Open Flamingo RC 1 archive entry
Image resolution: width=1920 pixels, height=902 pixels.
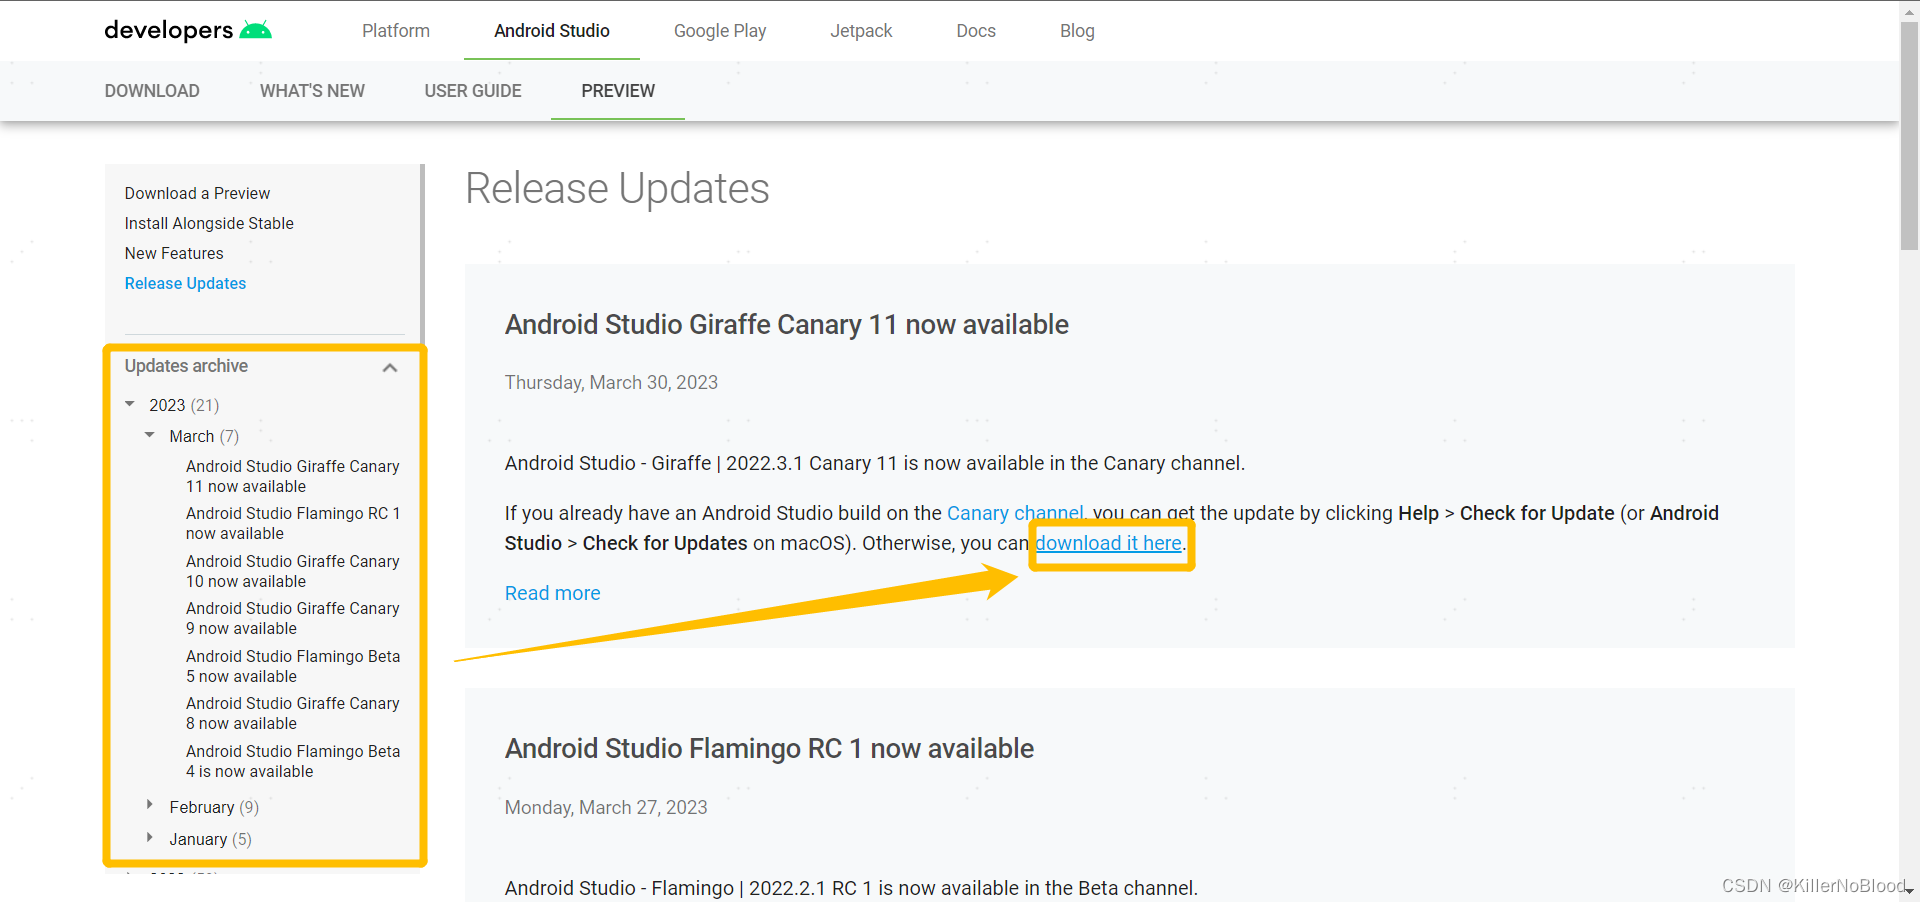293,523
